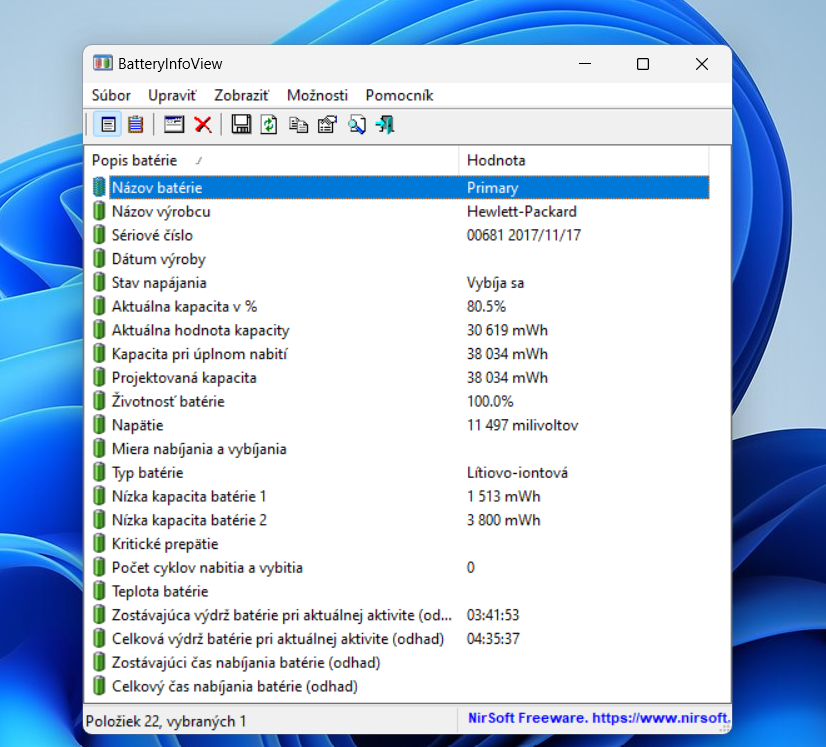Viewport: 826px width, 747px height.
Task: Exit the app via the door icon
Action: click(385, 124)
